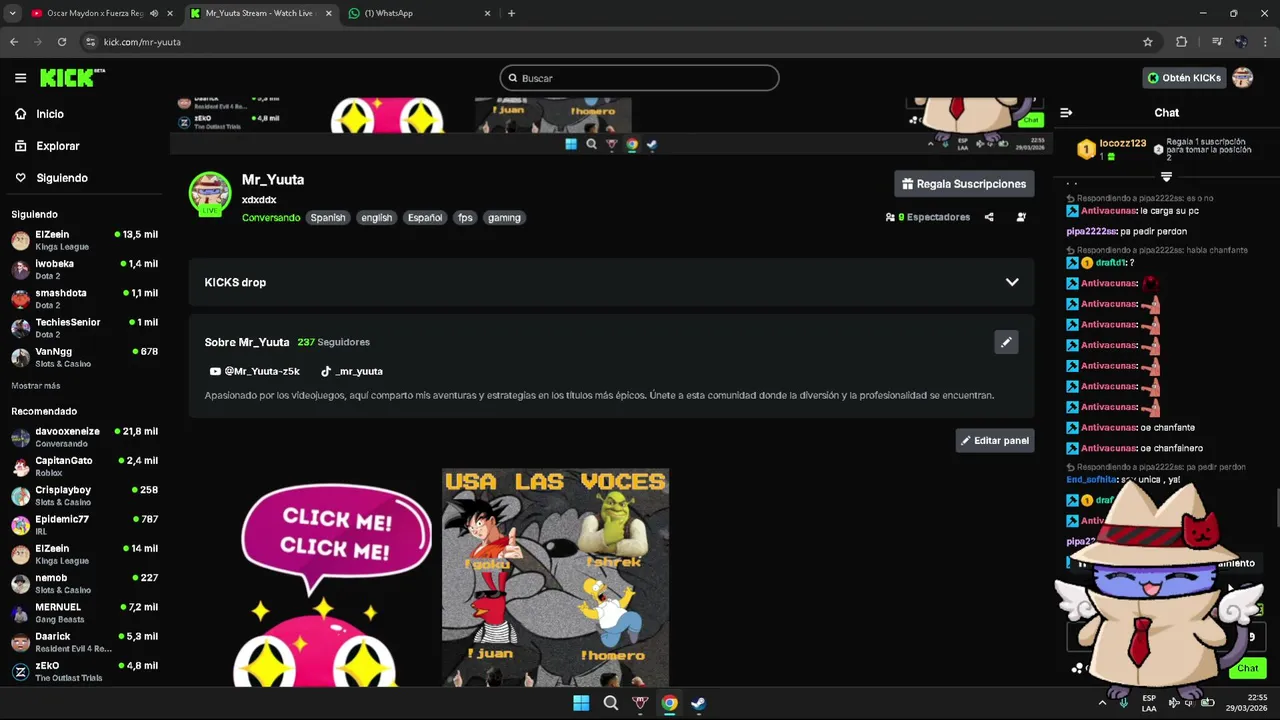
Task: Open the VanNgg Slots & Casino channel
Action: click(84, 357)
